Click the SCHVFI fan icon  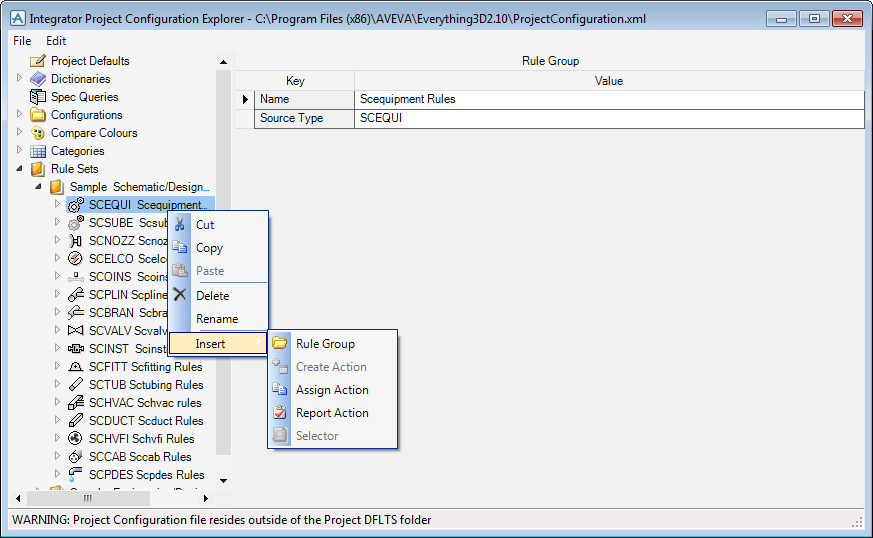click(76, 438)
